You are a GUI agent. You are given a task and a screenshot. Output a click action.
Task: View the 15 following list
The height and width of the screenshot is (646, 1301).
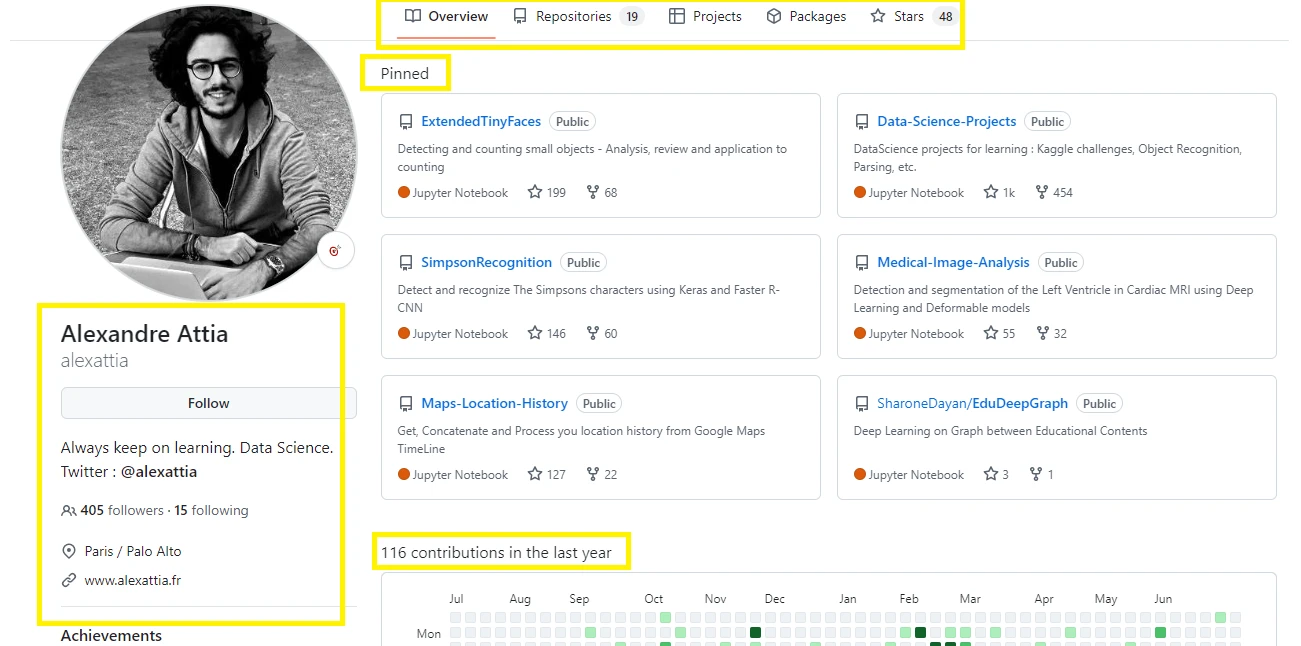pyautogui.click(x=211, y=510)
